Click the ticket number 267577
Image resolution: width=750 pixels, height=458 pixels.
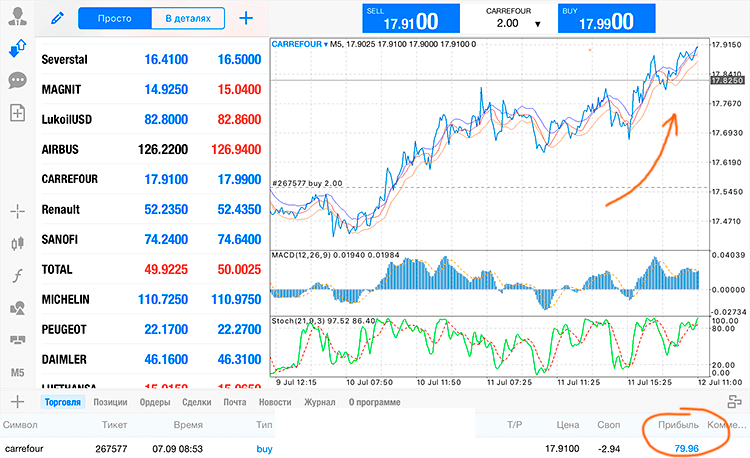coord(111,448)
